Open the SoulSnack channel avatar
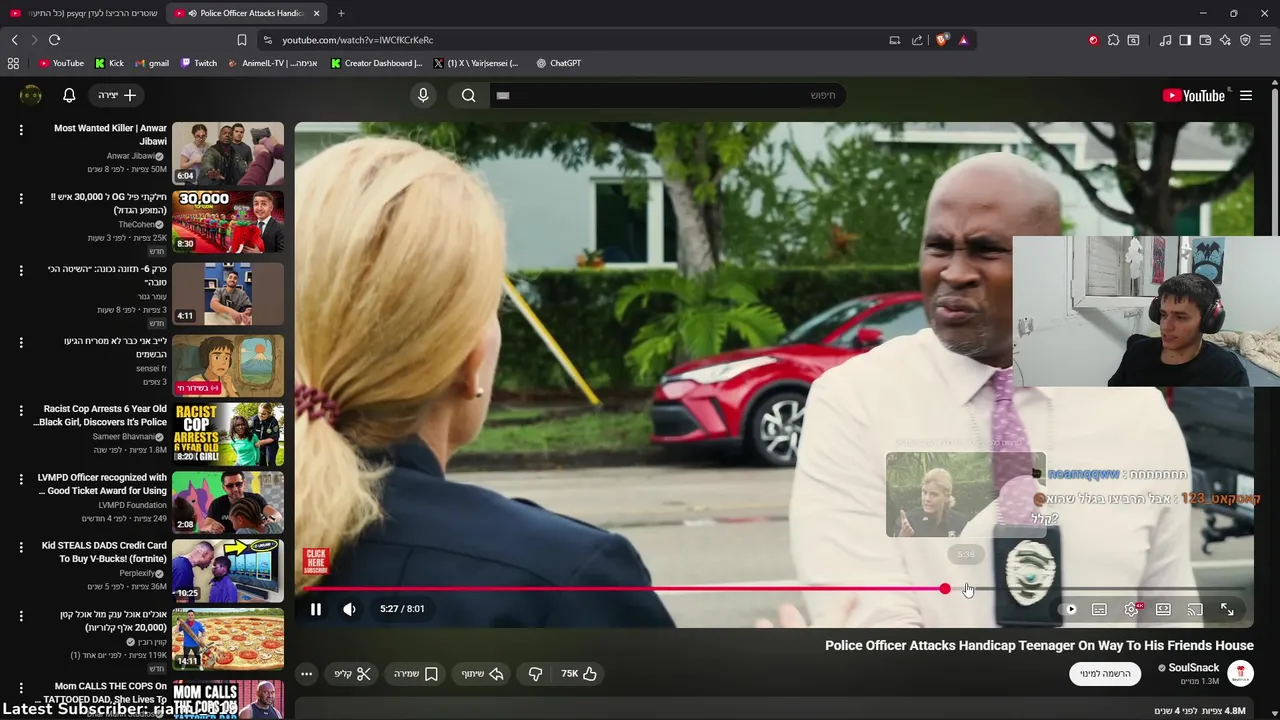Viewport: 1280px width, 720px height. coord(1240,674)
